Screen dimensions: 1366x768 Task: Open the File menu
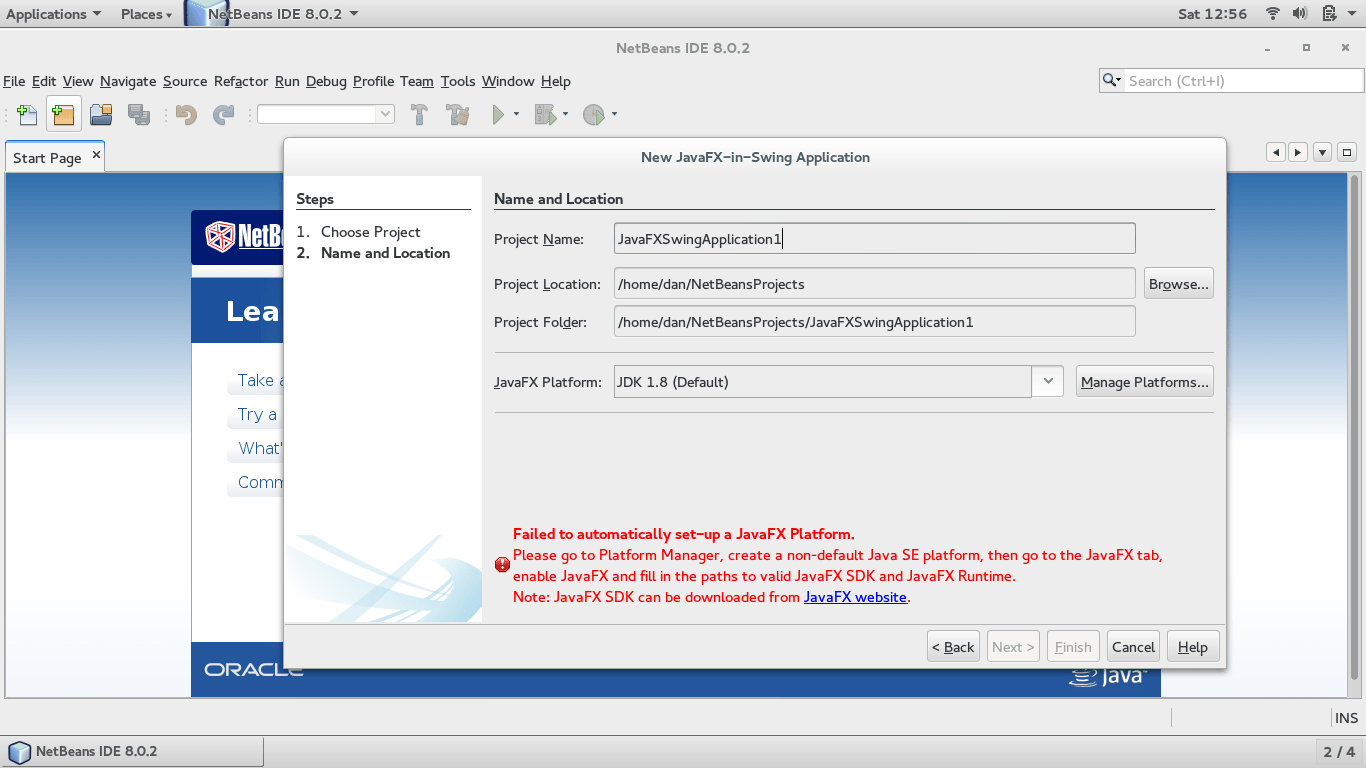coord(14,81)
